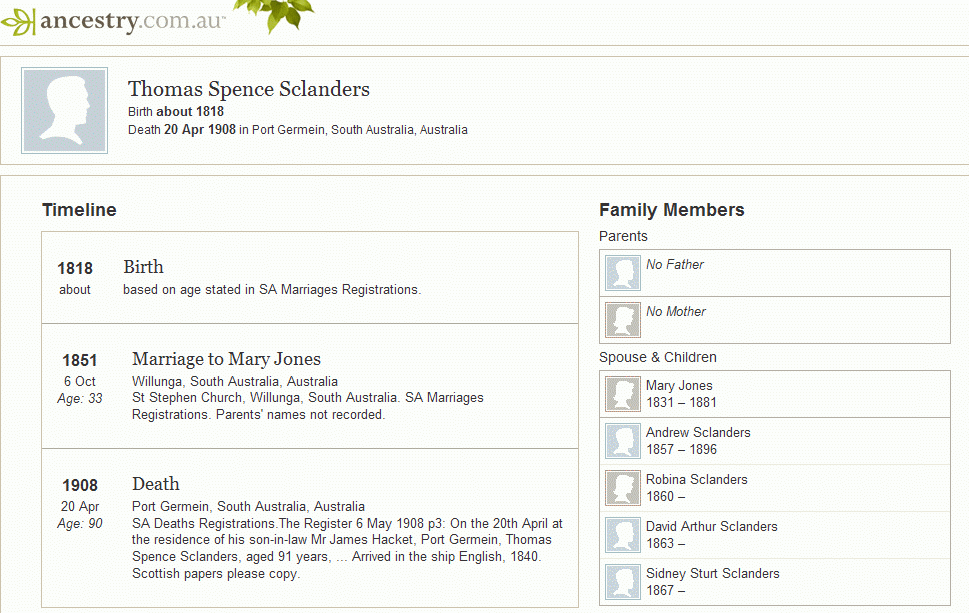Screen dimensions: 969x613
Task: Open Sidney Sturt Sclanders portrait icon
Action: tap(622, 581)
